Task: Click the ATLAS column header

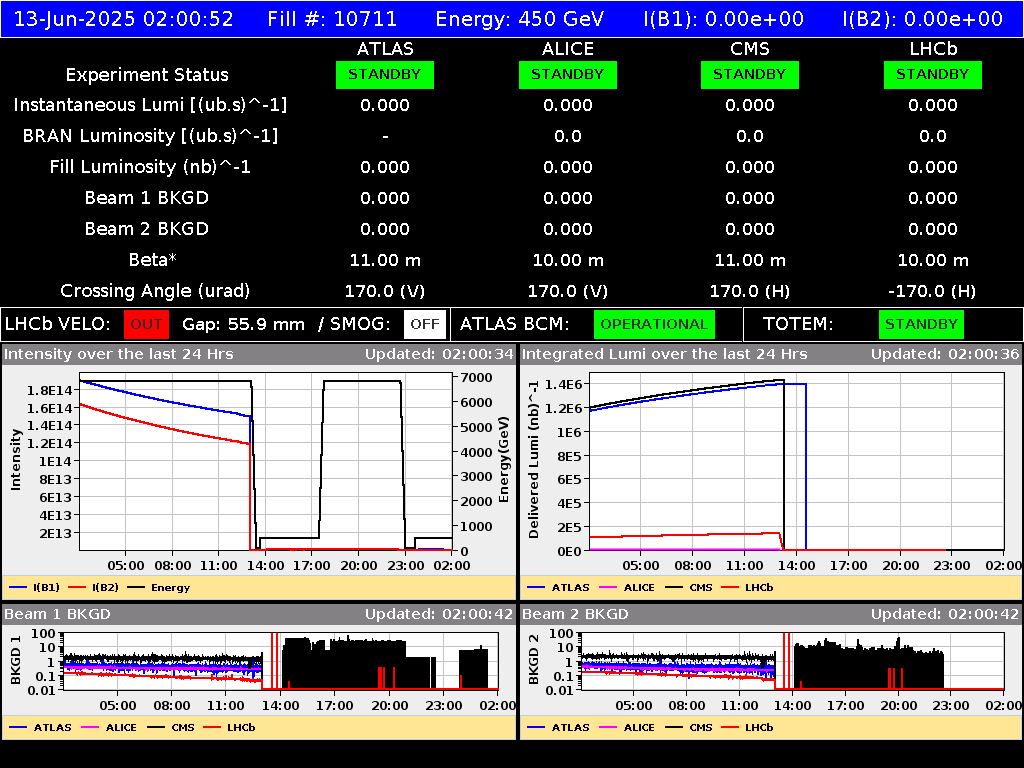Action: click(385, 49)
